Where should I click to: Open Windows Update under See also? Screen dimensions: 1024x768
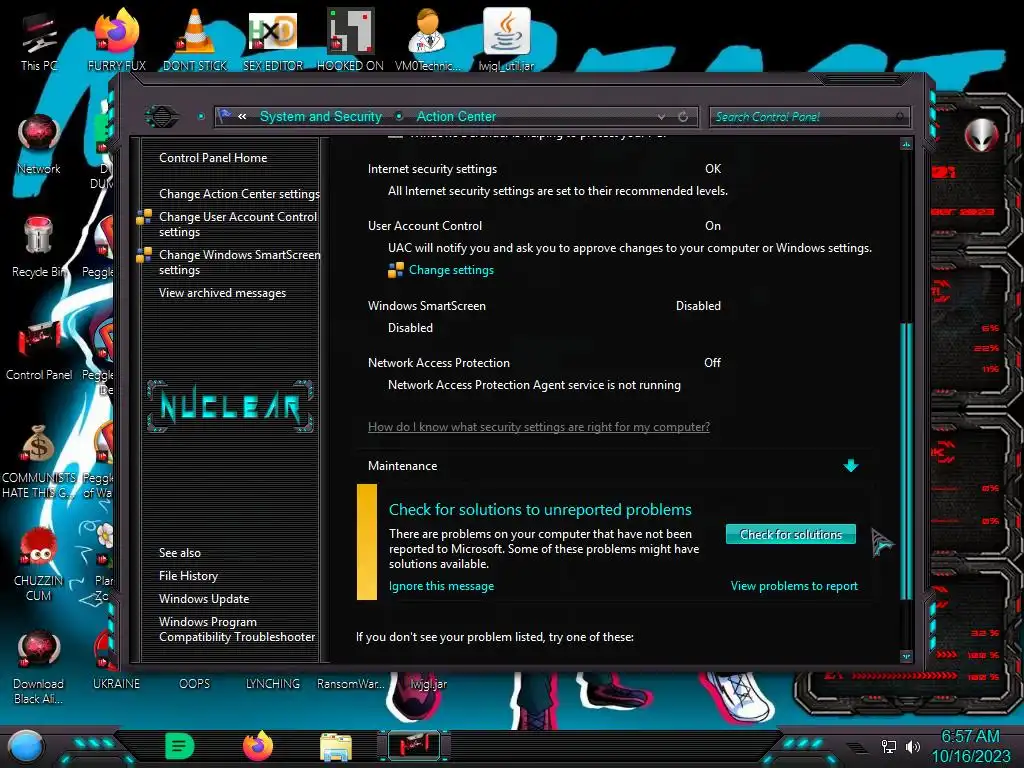204,599
